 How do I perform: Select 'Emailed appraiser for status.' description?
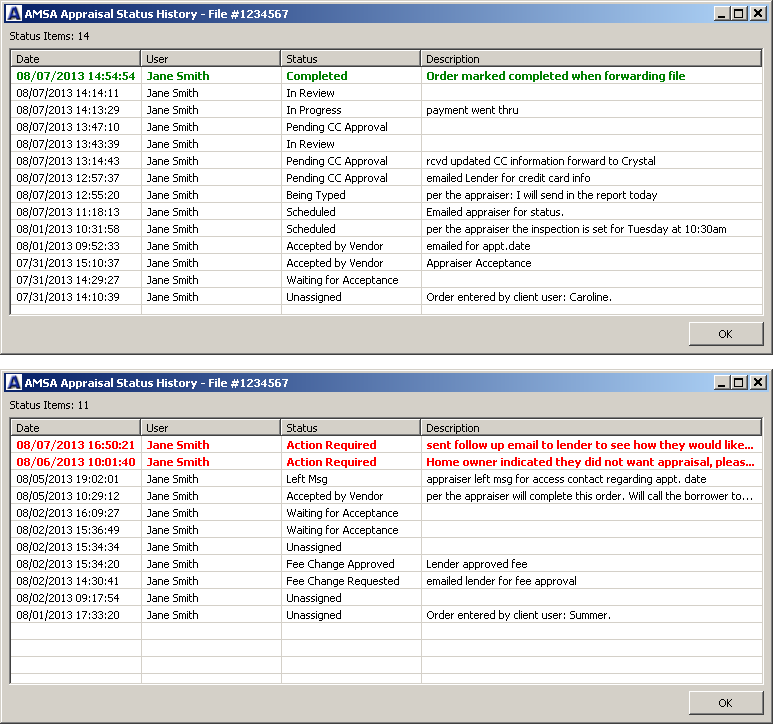(495, 212)
